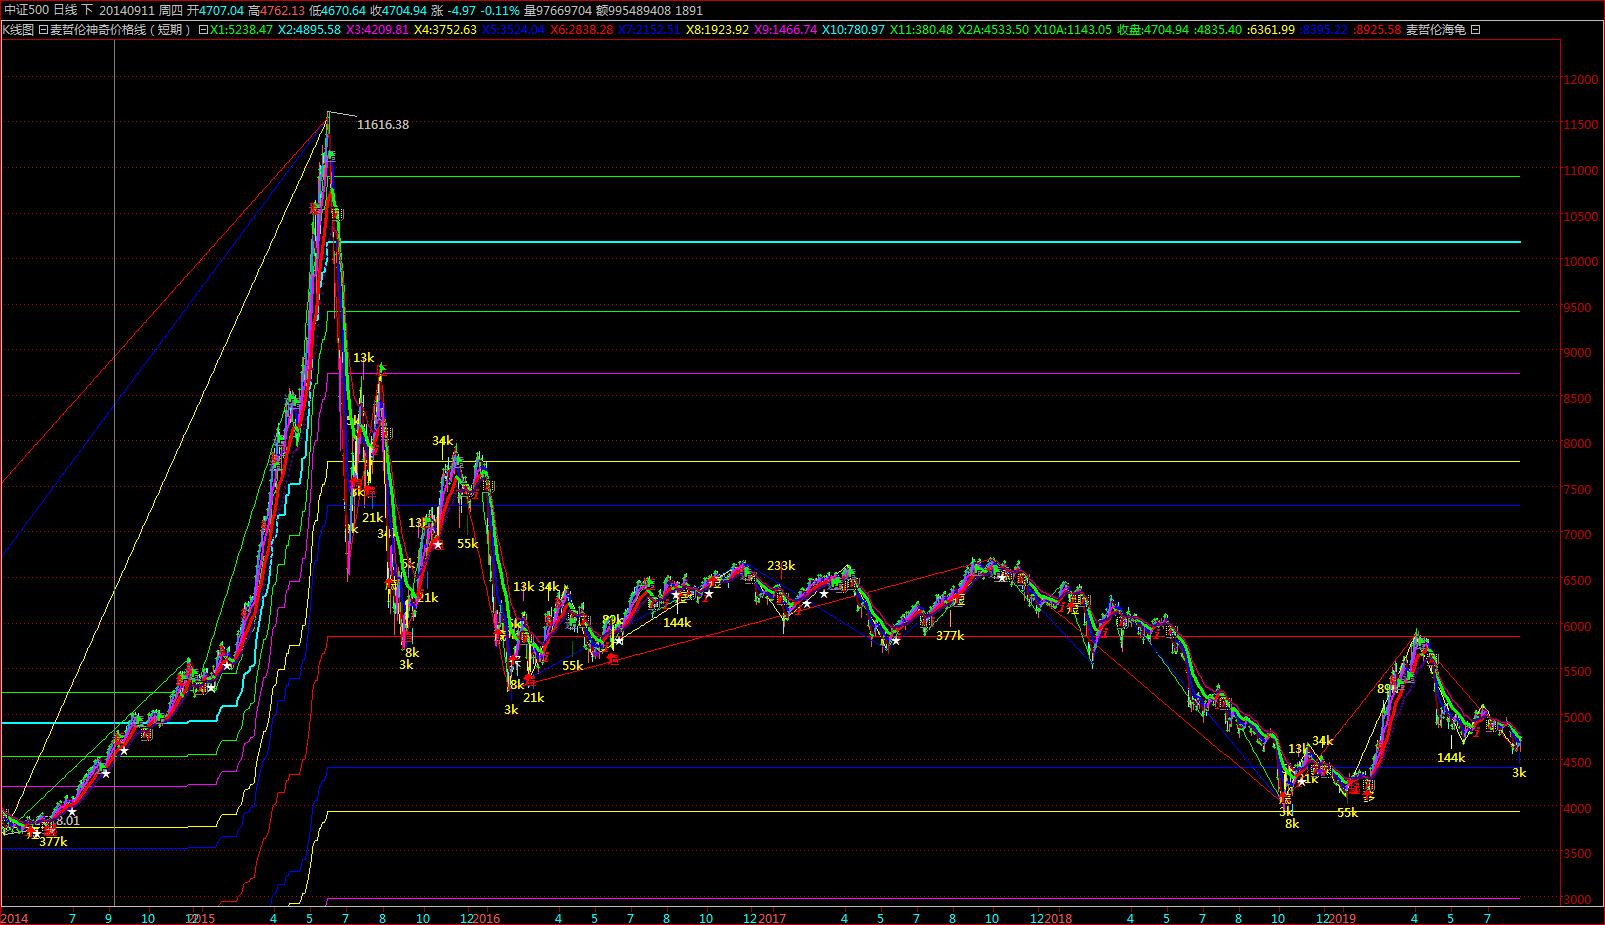
Task: Collapse the box before 麦哲伦神奇价格线 indicator name
Action: [43, 30]
